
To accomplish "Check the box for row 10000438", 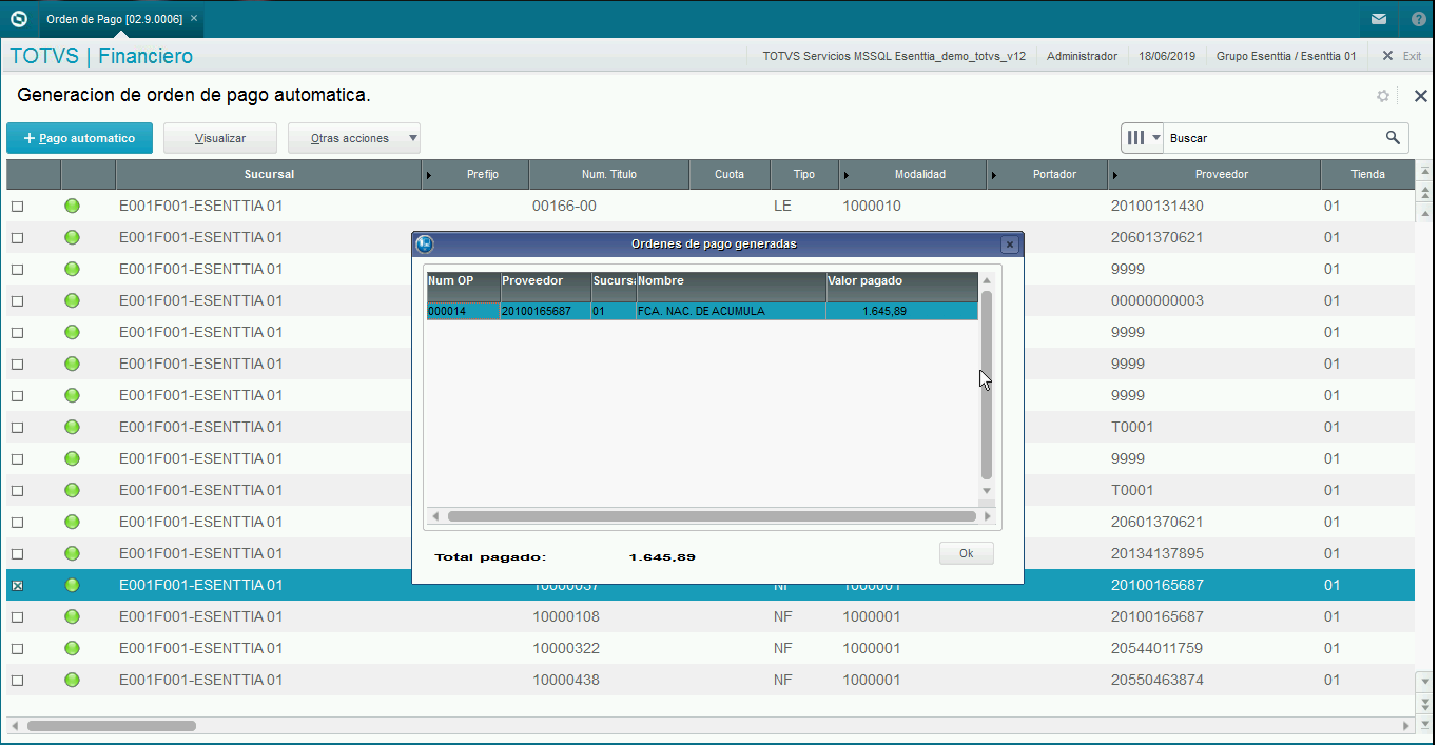I will pyautogui.click(x=17, y=680).
